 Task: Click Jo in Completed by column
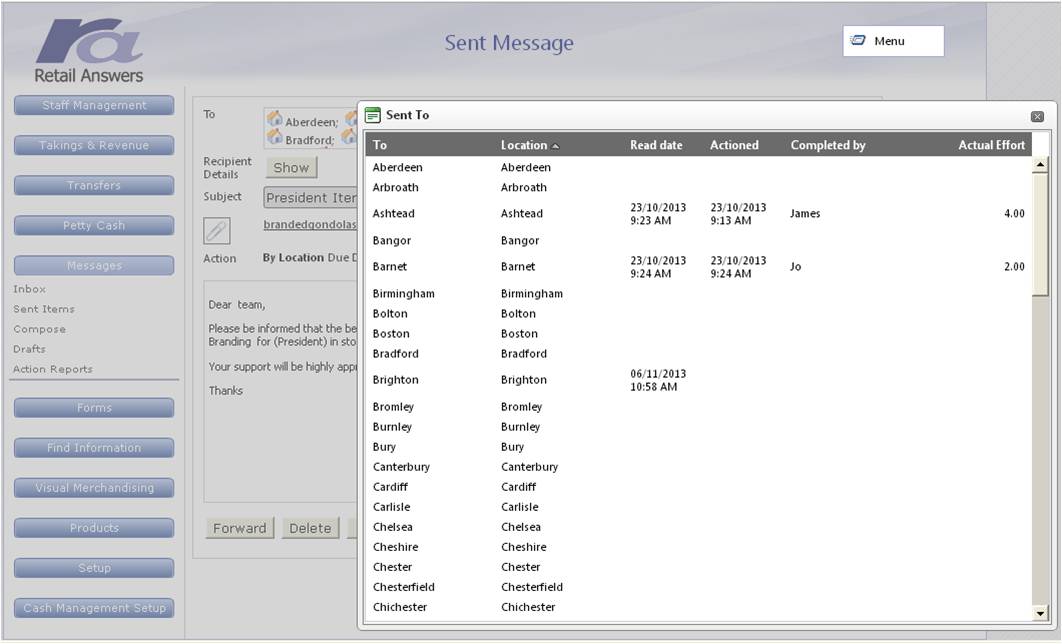(x=795, y=267)
